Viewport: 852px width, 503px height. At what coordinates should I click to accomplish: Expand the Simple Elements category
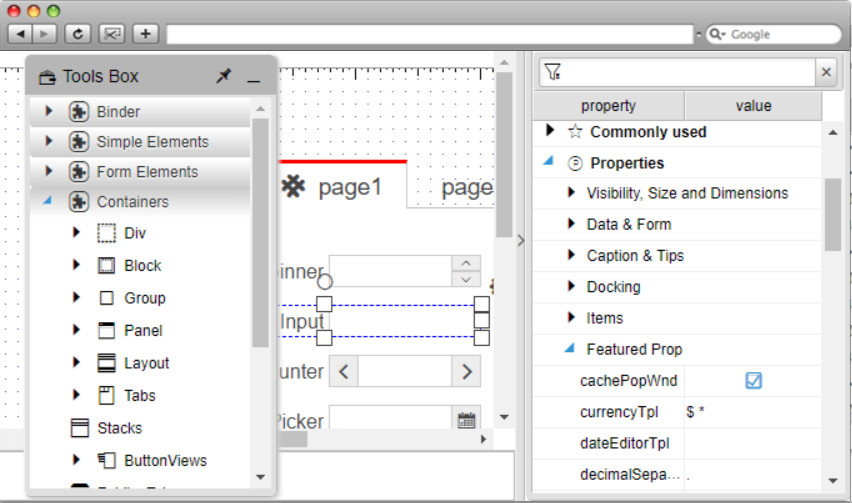click(49, 141)
